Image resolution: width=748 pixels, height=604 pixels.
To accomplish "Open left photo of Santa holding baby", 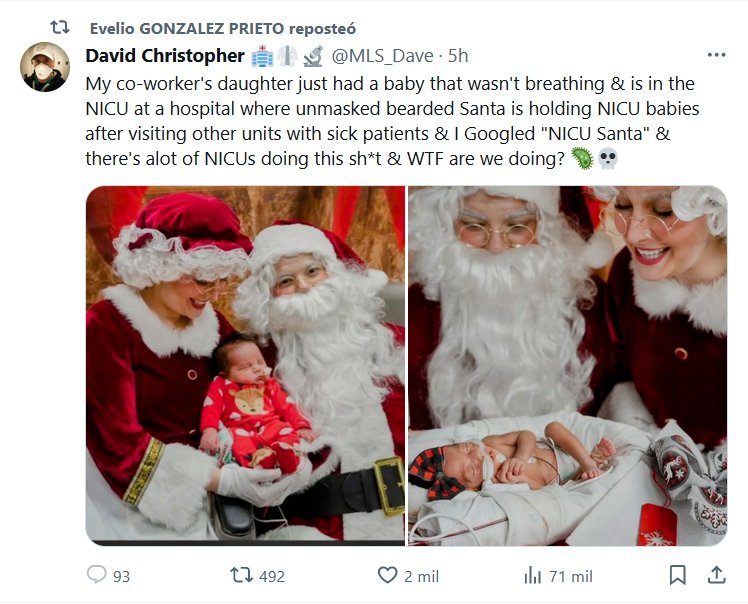I will 245,365.
